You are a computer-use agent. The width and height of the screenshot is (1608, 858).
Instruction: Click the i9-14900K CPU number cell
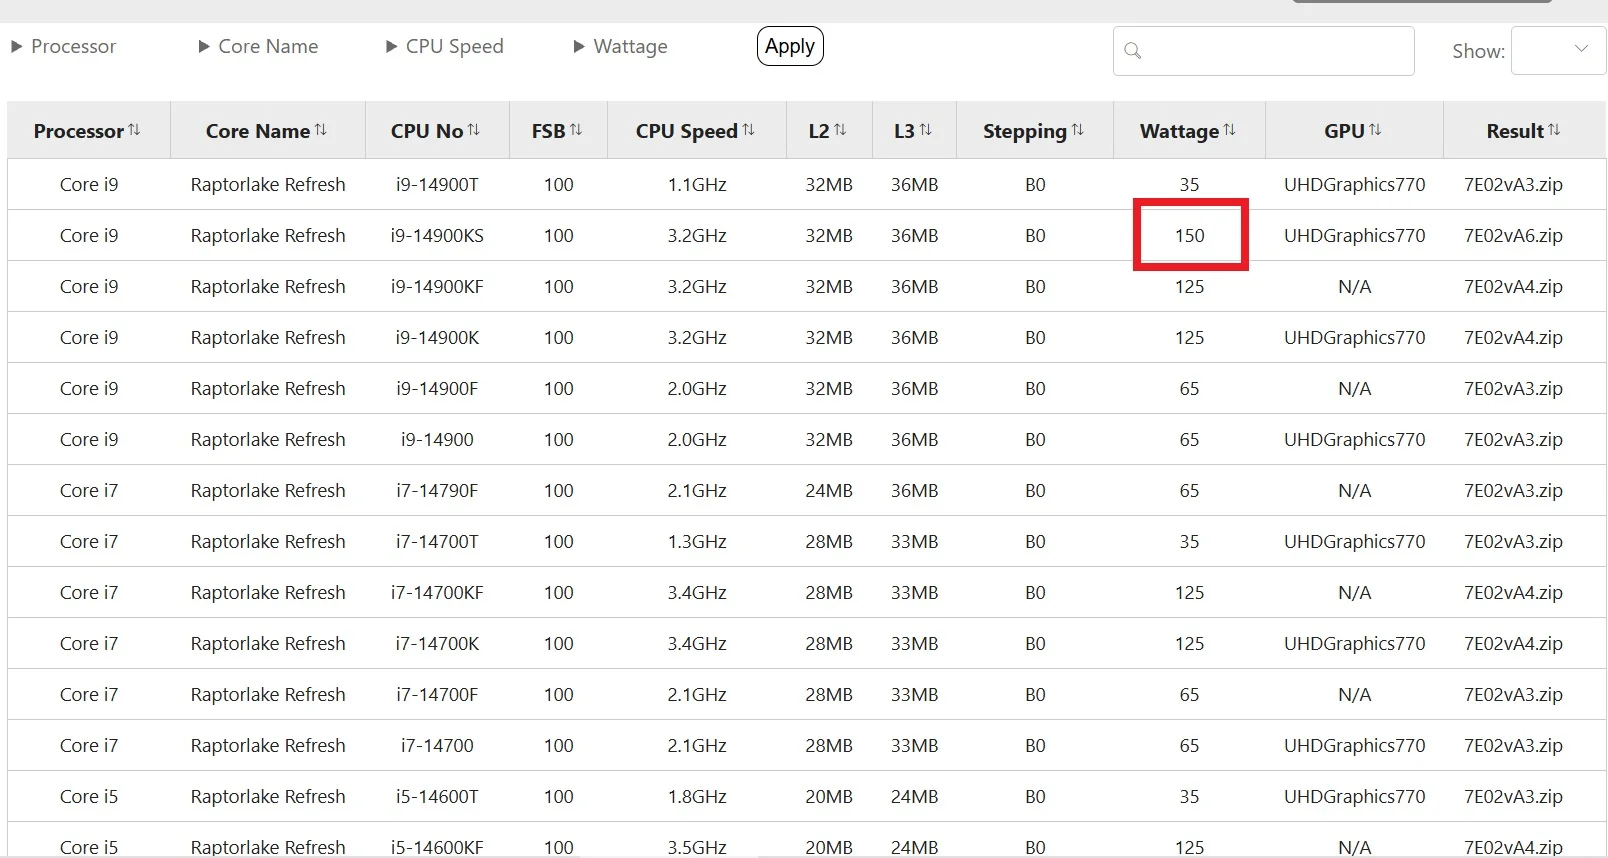[437, 338]
